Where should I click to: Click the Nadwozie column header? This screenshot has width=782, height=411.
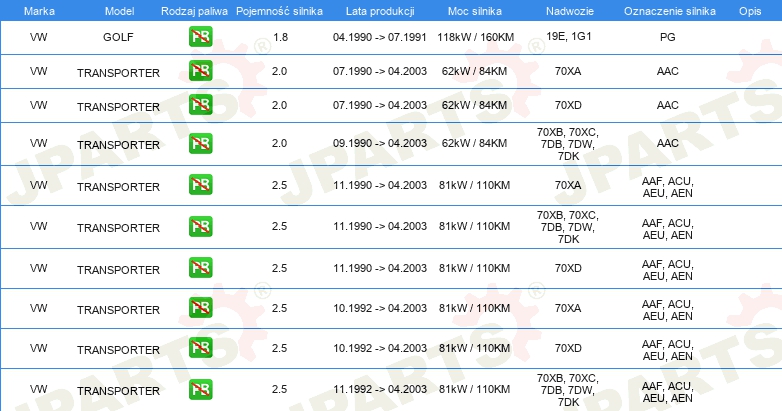570,11
